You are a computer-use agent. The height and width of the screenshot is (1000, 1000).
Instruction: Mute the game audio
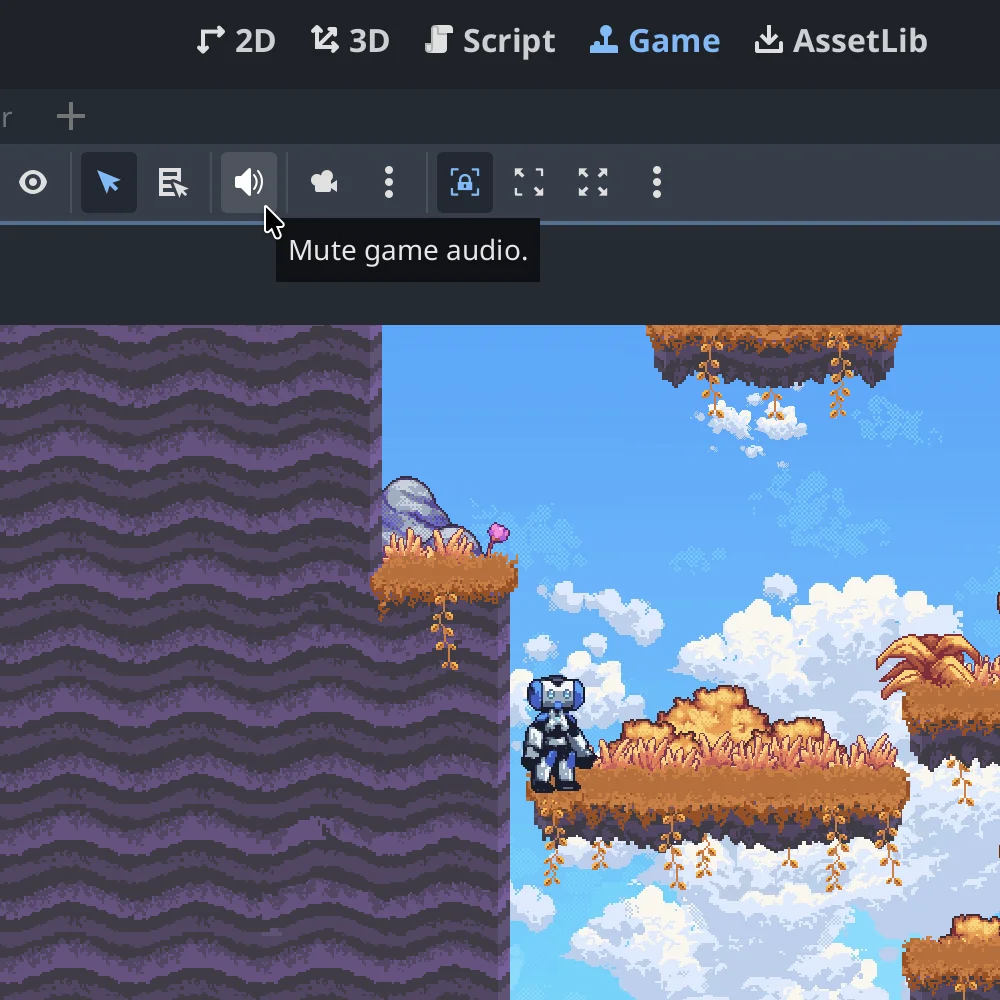point(248,183)
